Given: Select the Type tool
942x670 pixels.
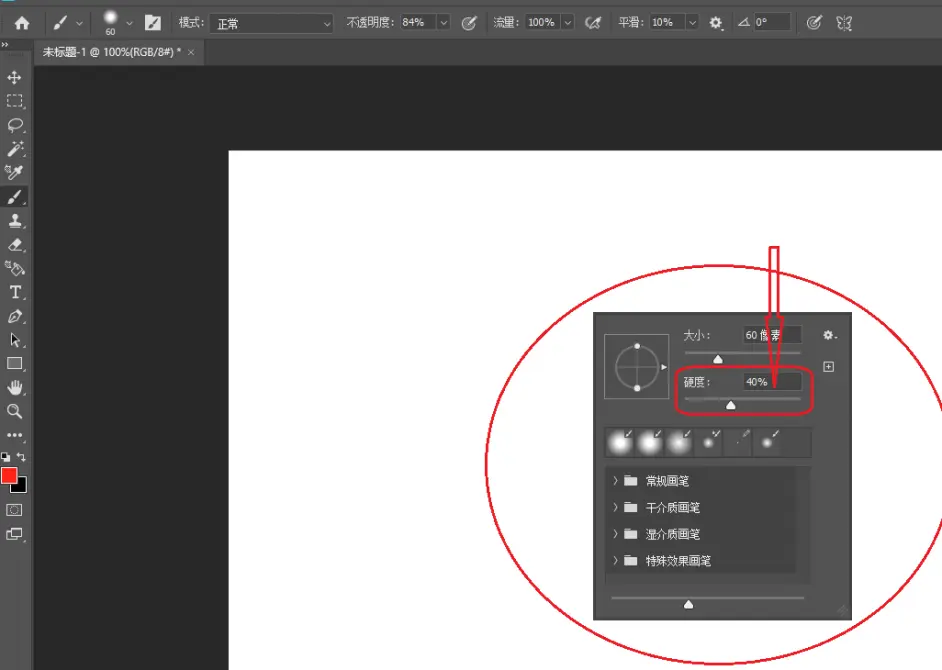Looking at the screenshot, I should (x=14, y=292).
